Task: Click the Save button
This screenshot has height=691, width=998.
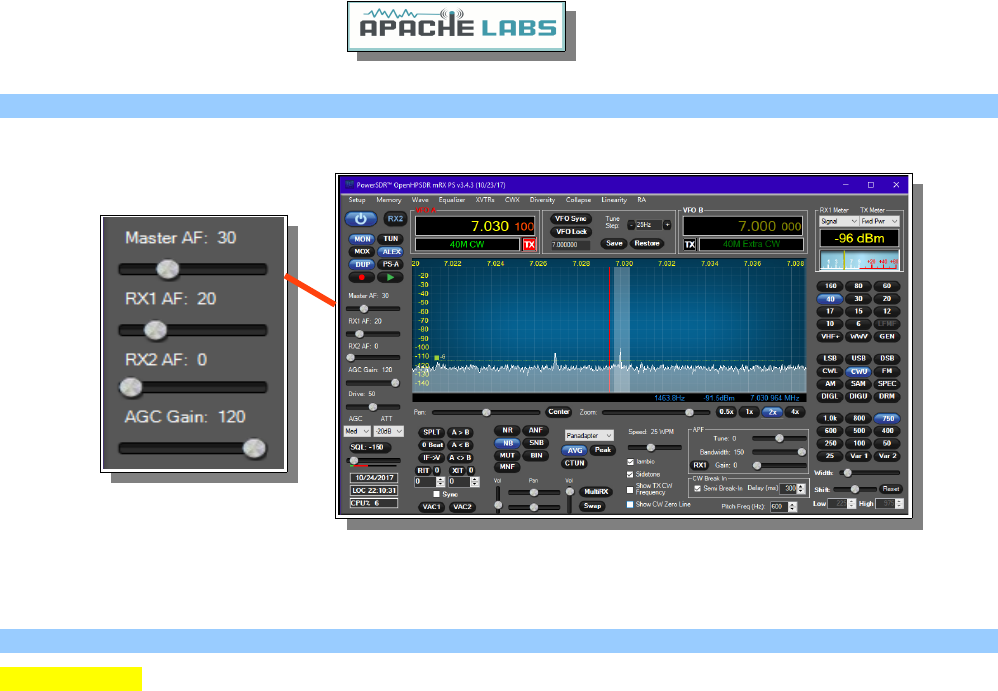Action: point(614,244)
